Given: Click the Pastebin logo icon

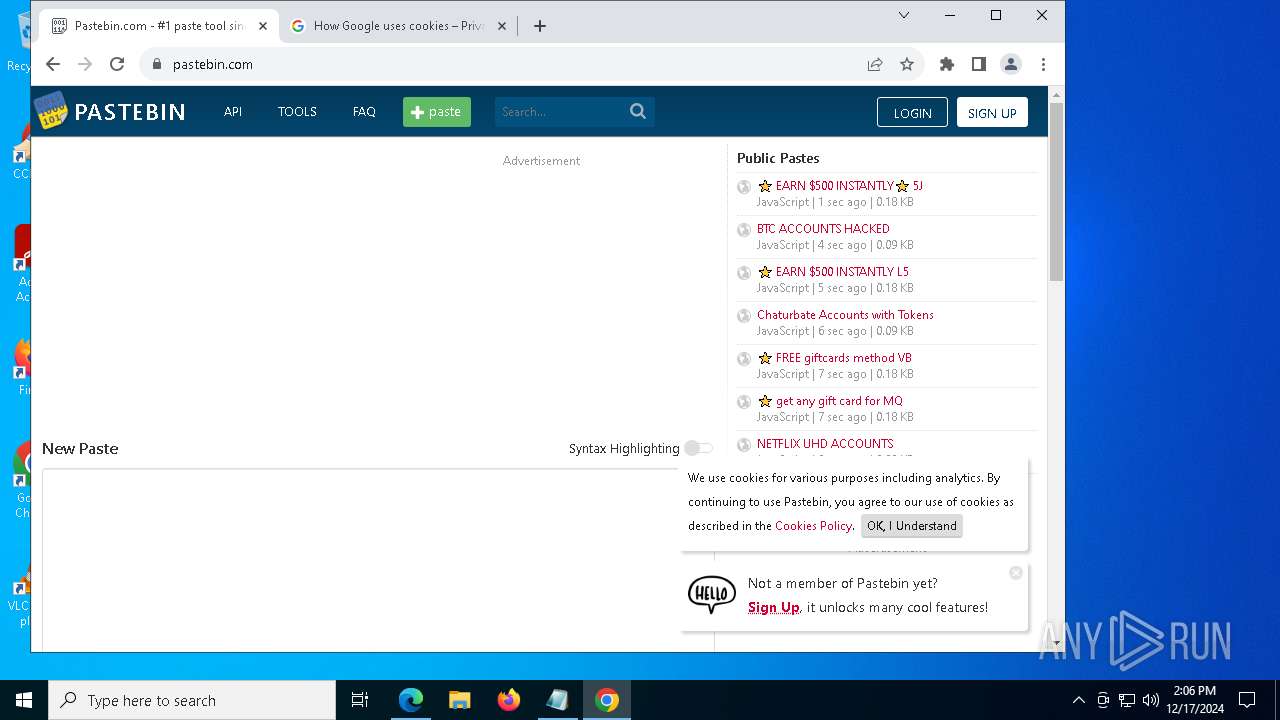Looking at the screenshot, I should pos(51,111).
